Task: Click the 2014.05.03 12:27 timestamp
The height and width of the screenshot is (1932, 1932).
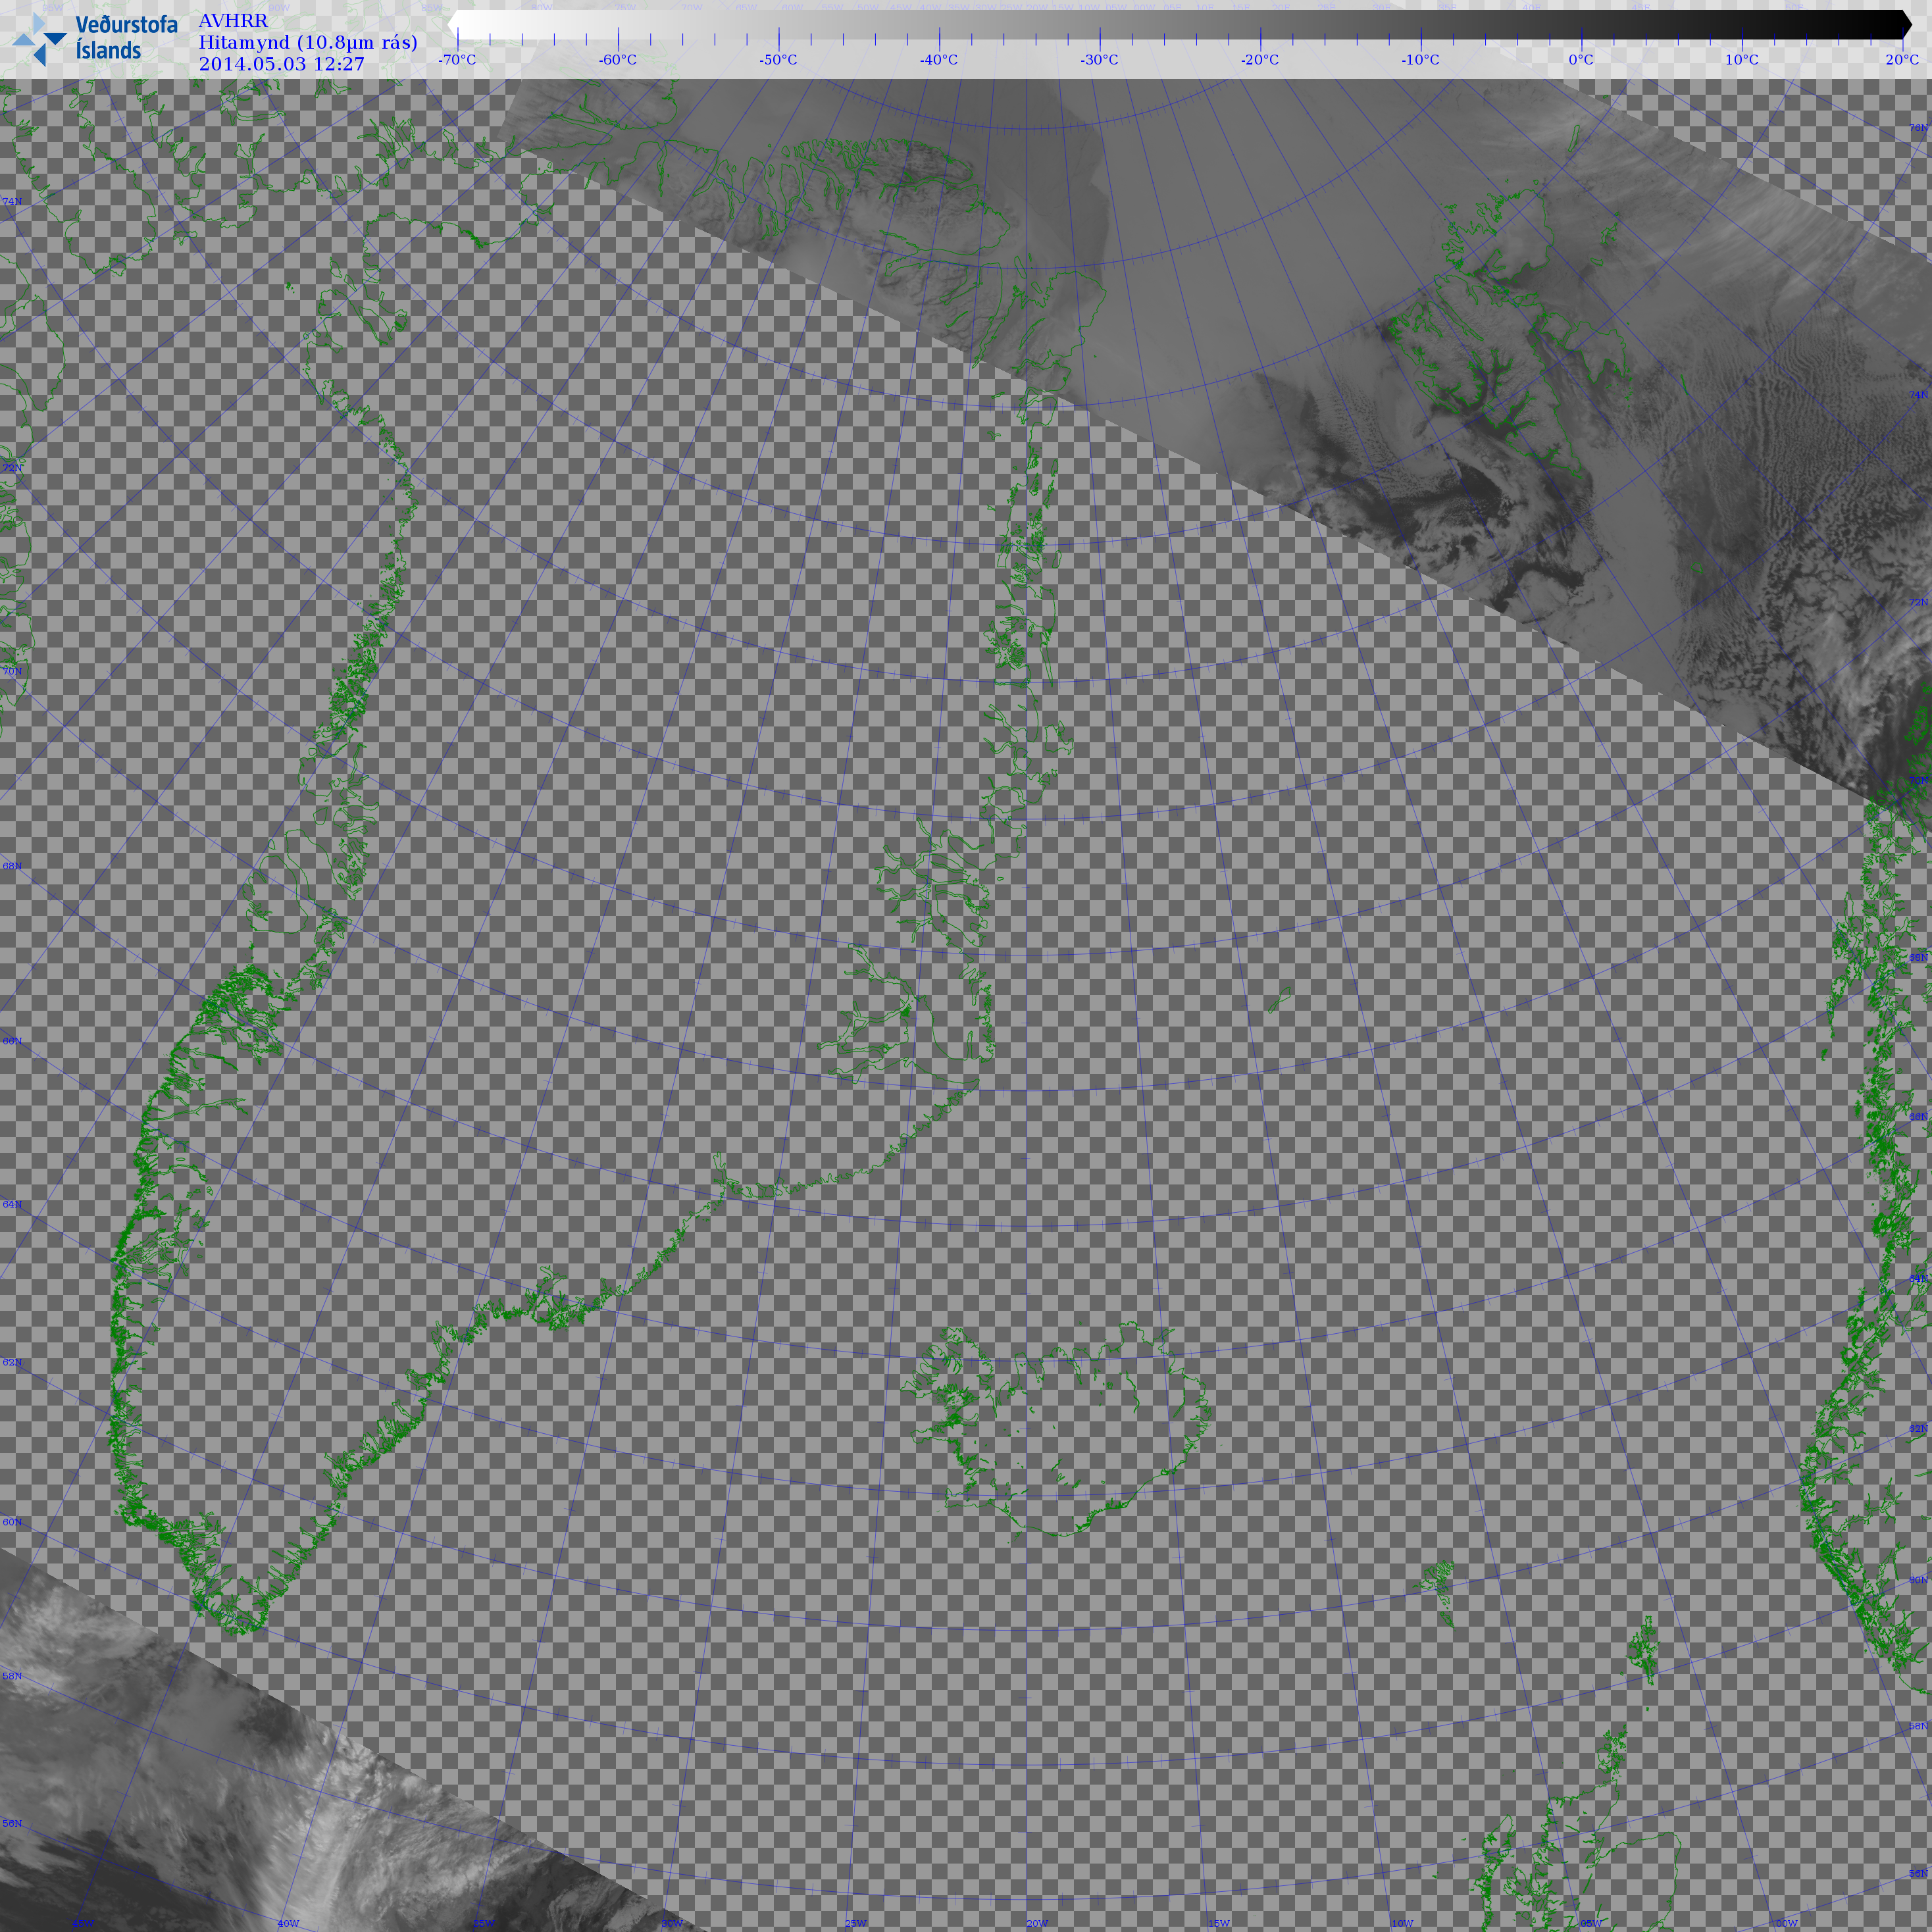Action: (281, 64)
